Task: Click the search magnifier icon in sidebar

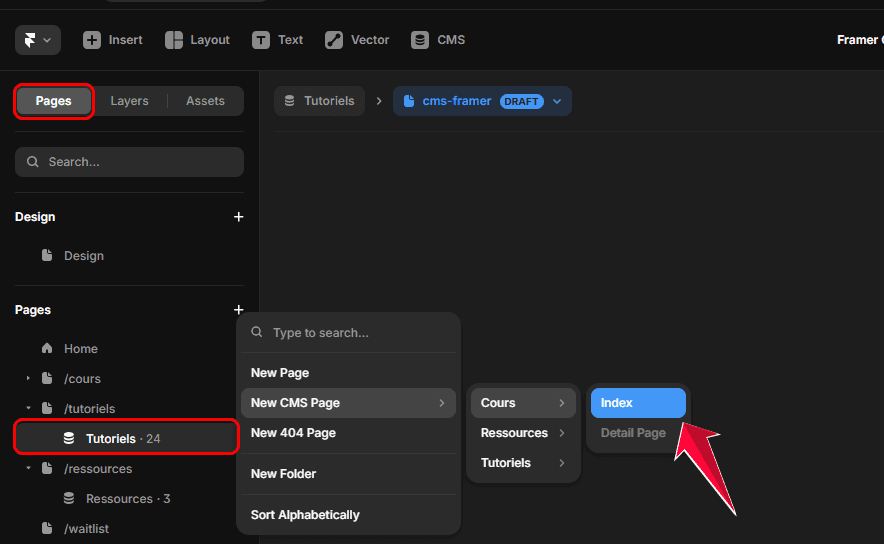Action: pyautogui.click(x=33, y=162)
